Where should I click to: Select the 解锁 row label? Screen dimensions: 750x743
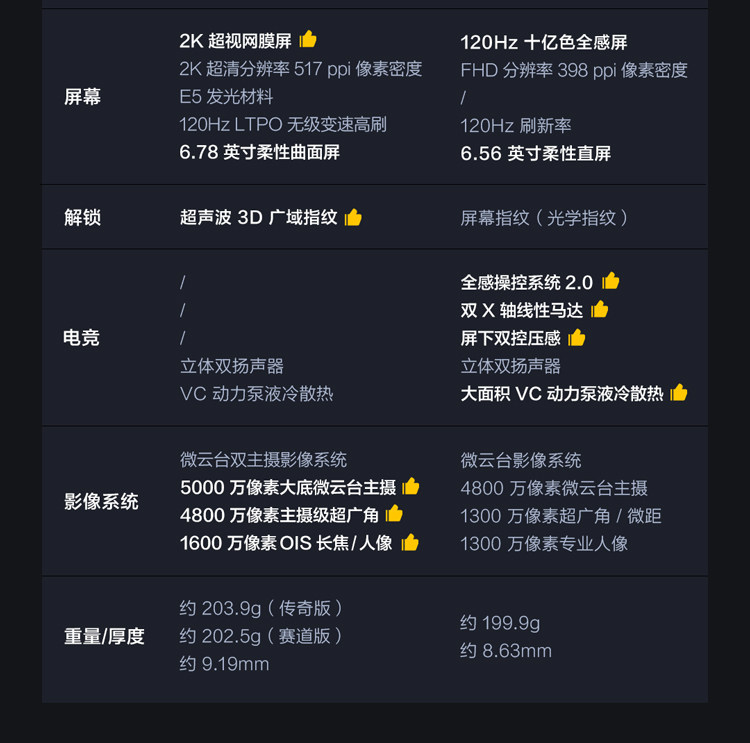[x=82, y=217]
